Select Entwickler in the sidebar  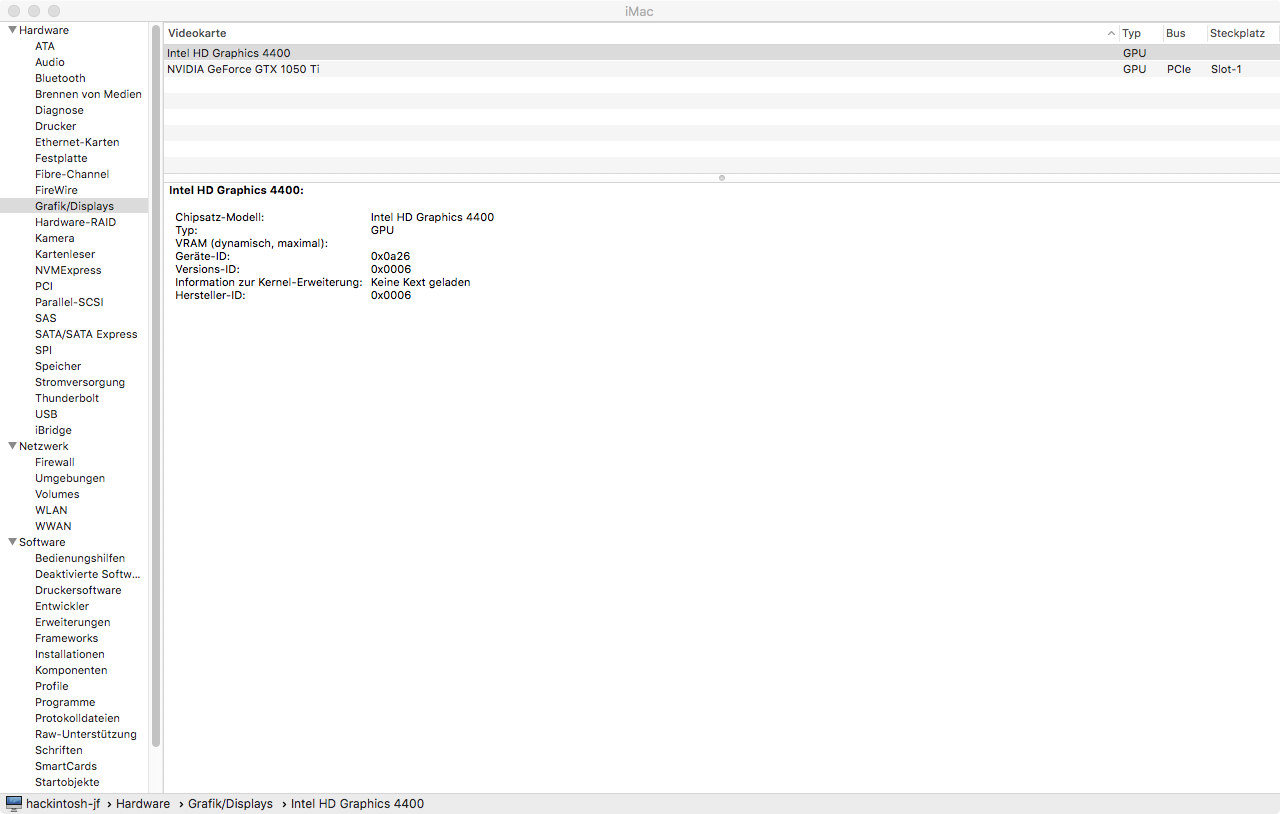point(62,606)
